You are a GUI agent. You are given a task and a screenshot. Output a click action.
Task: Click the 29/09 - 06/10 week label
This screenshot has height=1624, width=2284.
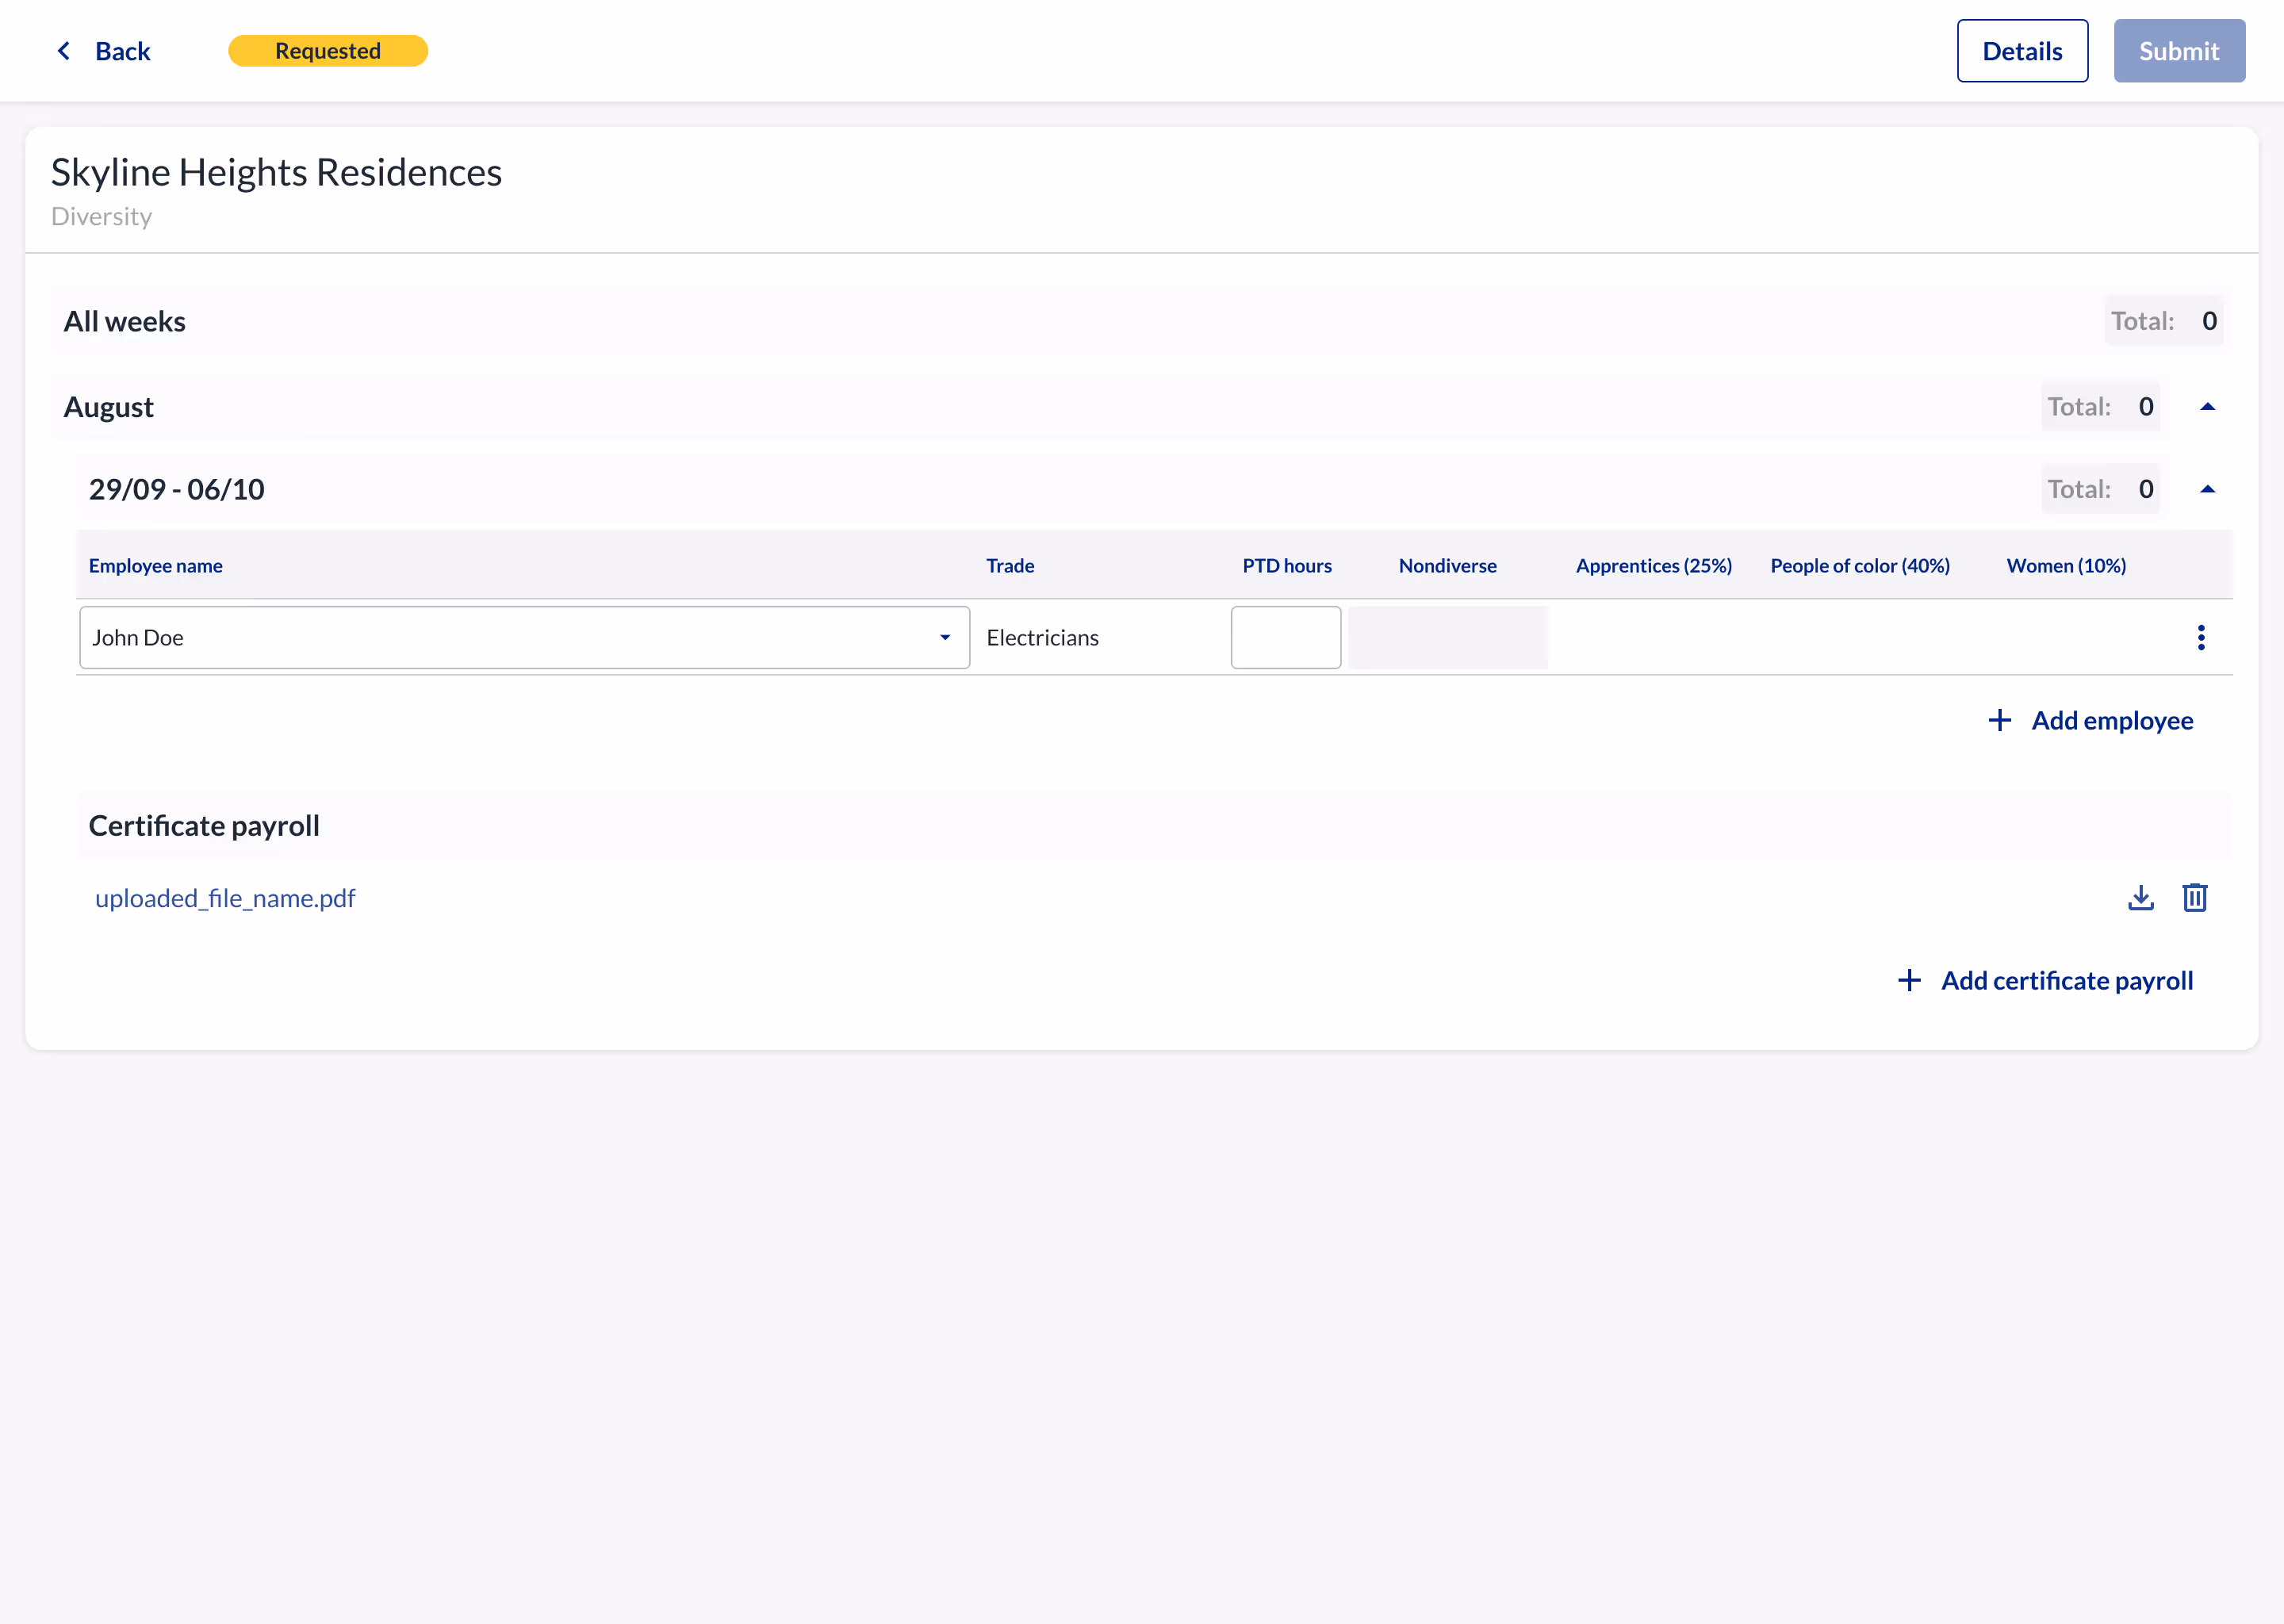(177, 489)
